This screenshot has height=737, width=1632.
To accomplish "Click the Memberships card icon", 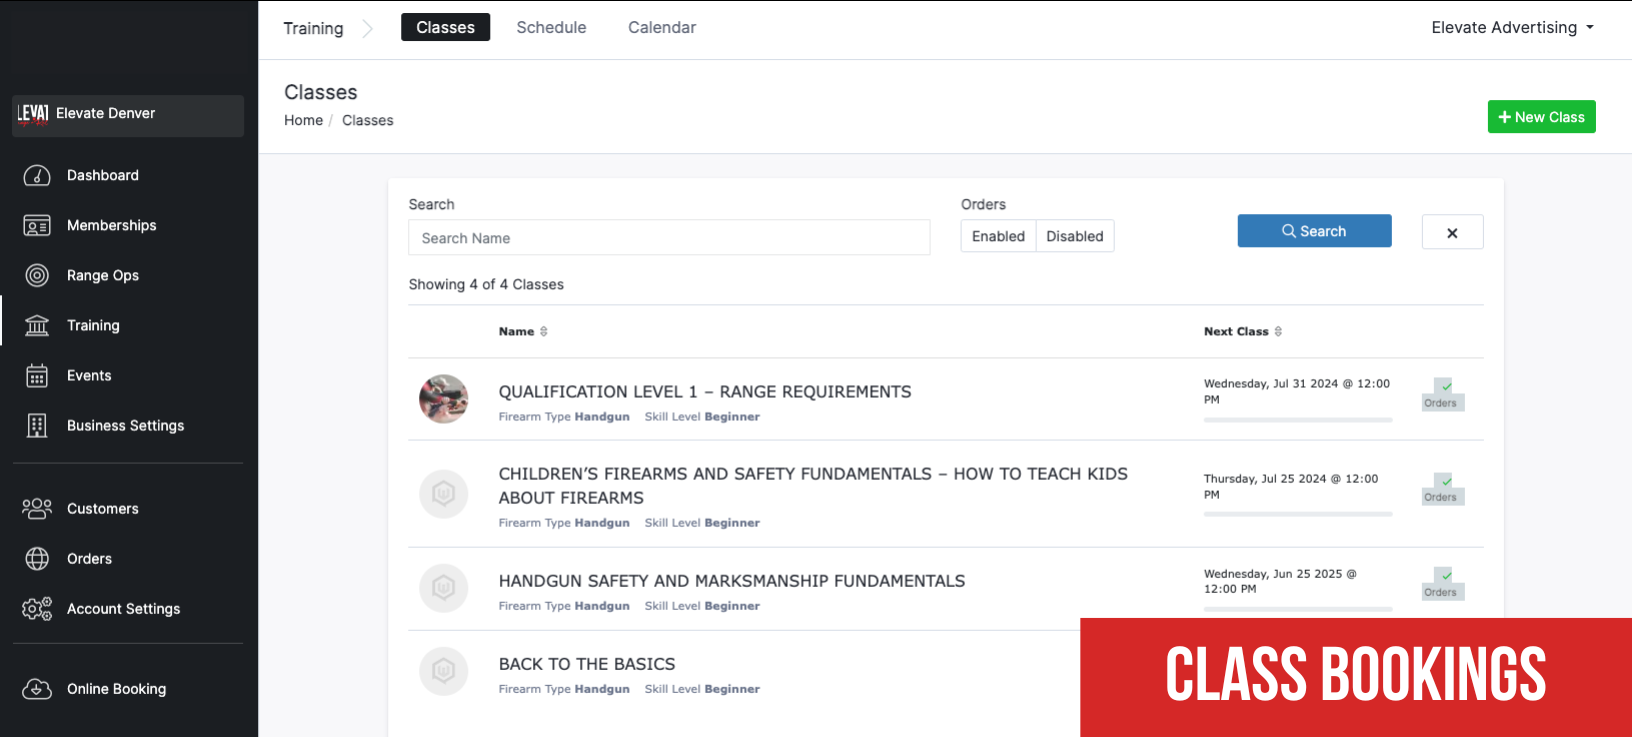I will [37, 226].
